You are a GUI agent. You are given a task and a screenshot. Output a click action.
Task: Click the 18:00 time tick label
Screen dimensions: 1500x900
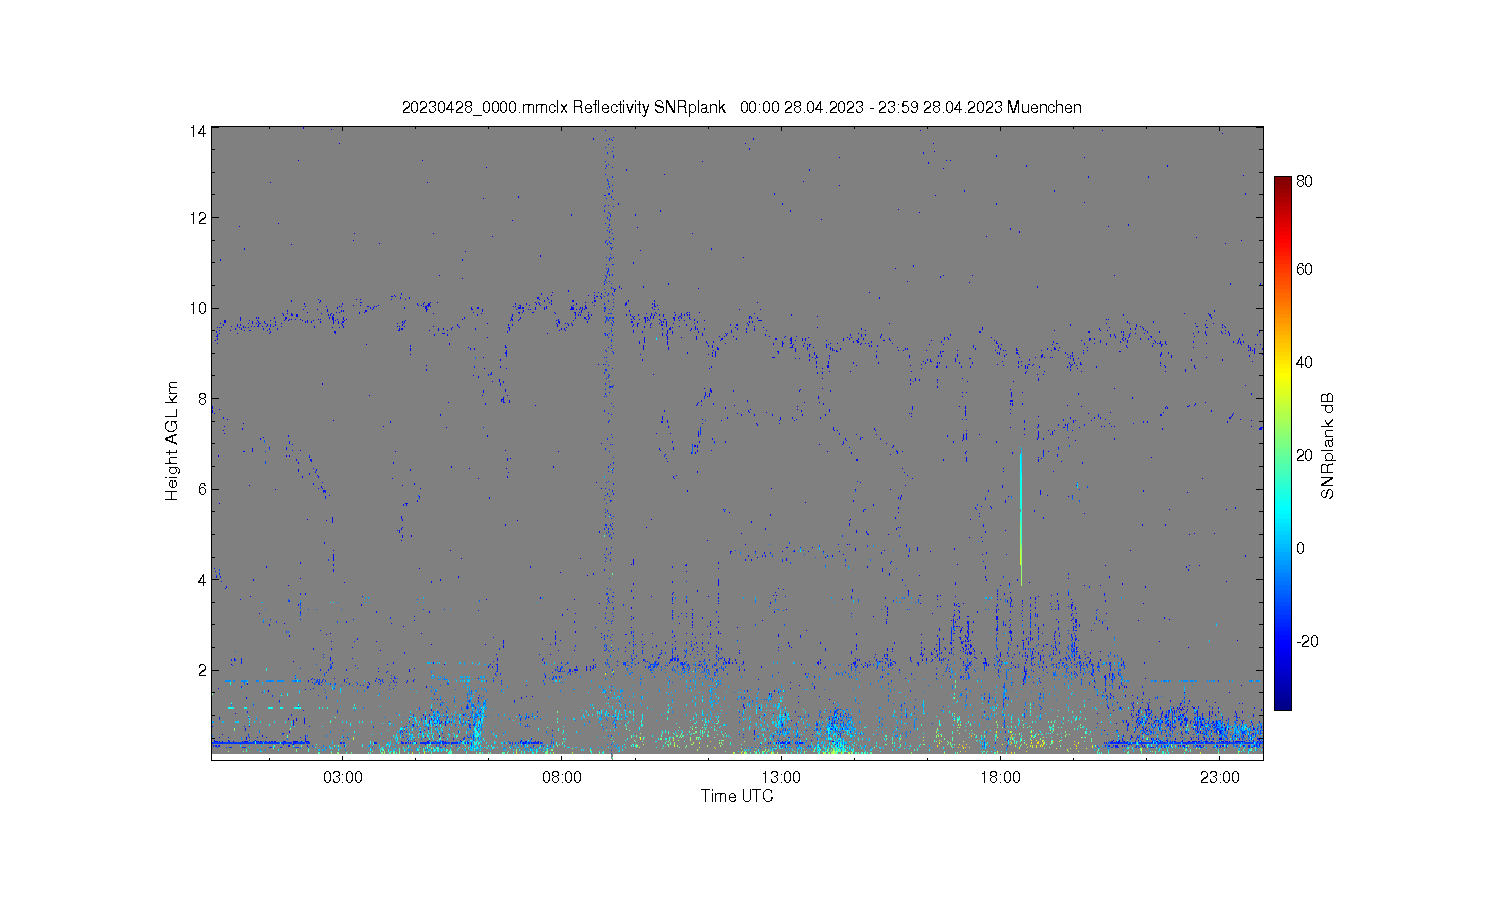pos(1000,777)
